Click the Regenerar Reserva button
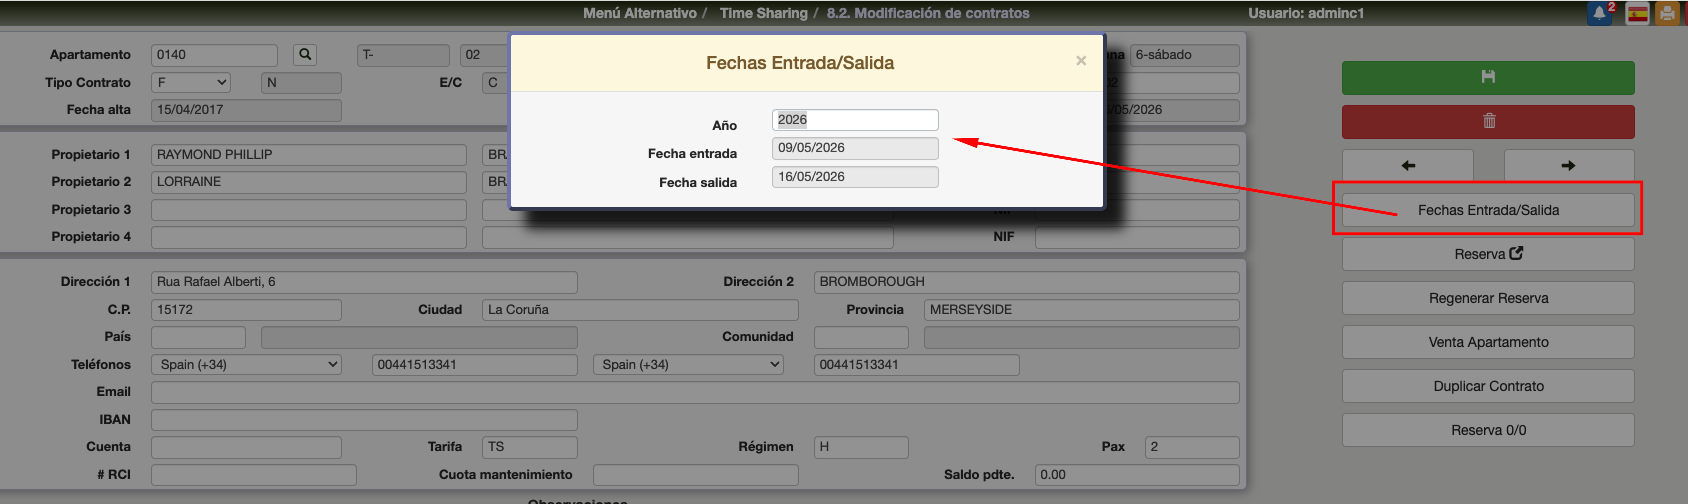Viewport: 1688px width, 504px height. (x=1487, y=298)
